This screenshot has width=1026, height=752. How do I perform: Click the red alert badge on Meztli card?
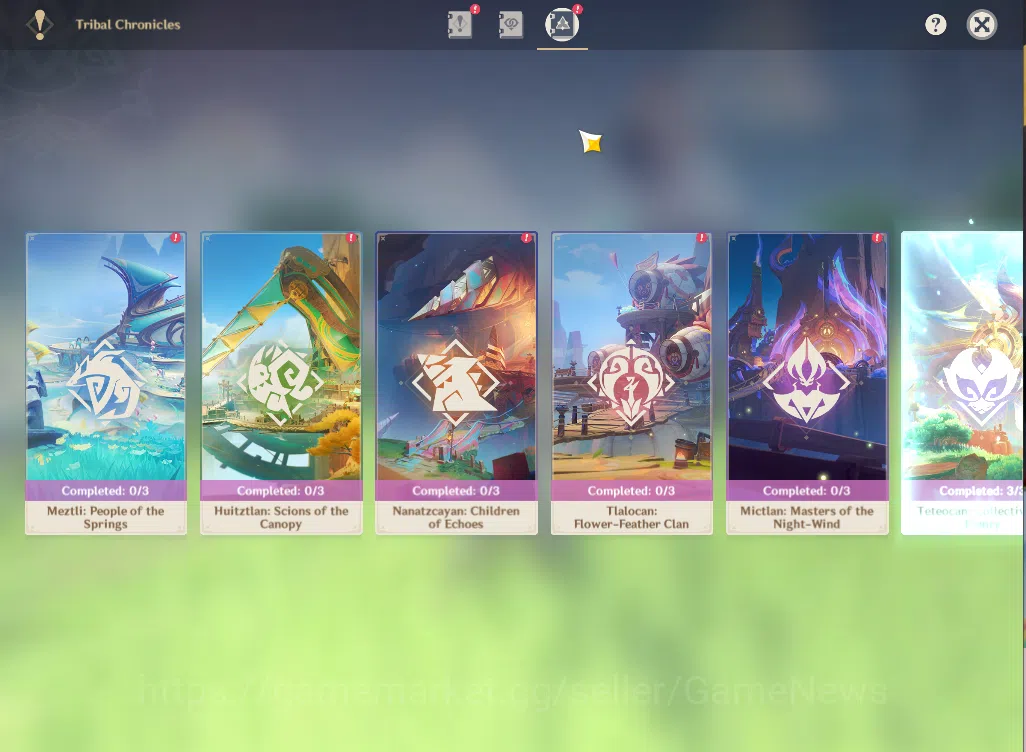(176, 238)
